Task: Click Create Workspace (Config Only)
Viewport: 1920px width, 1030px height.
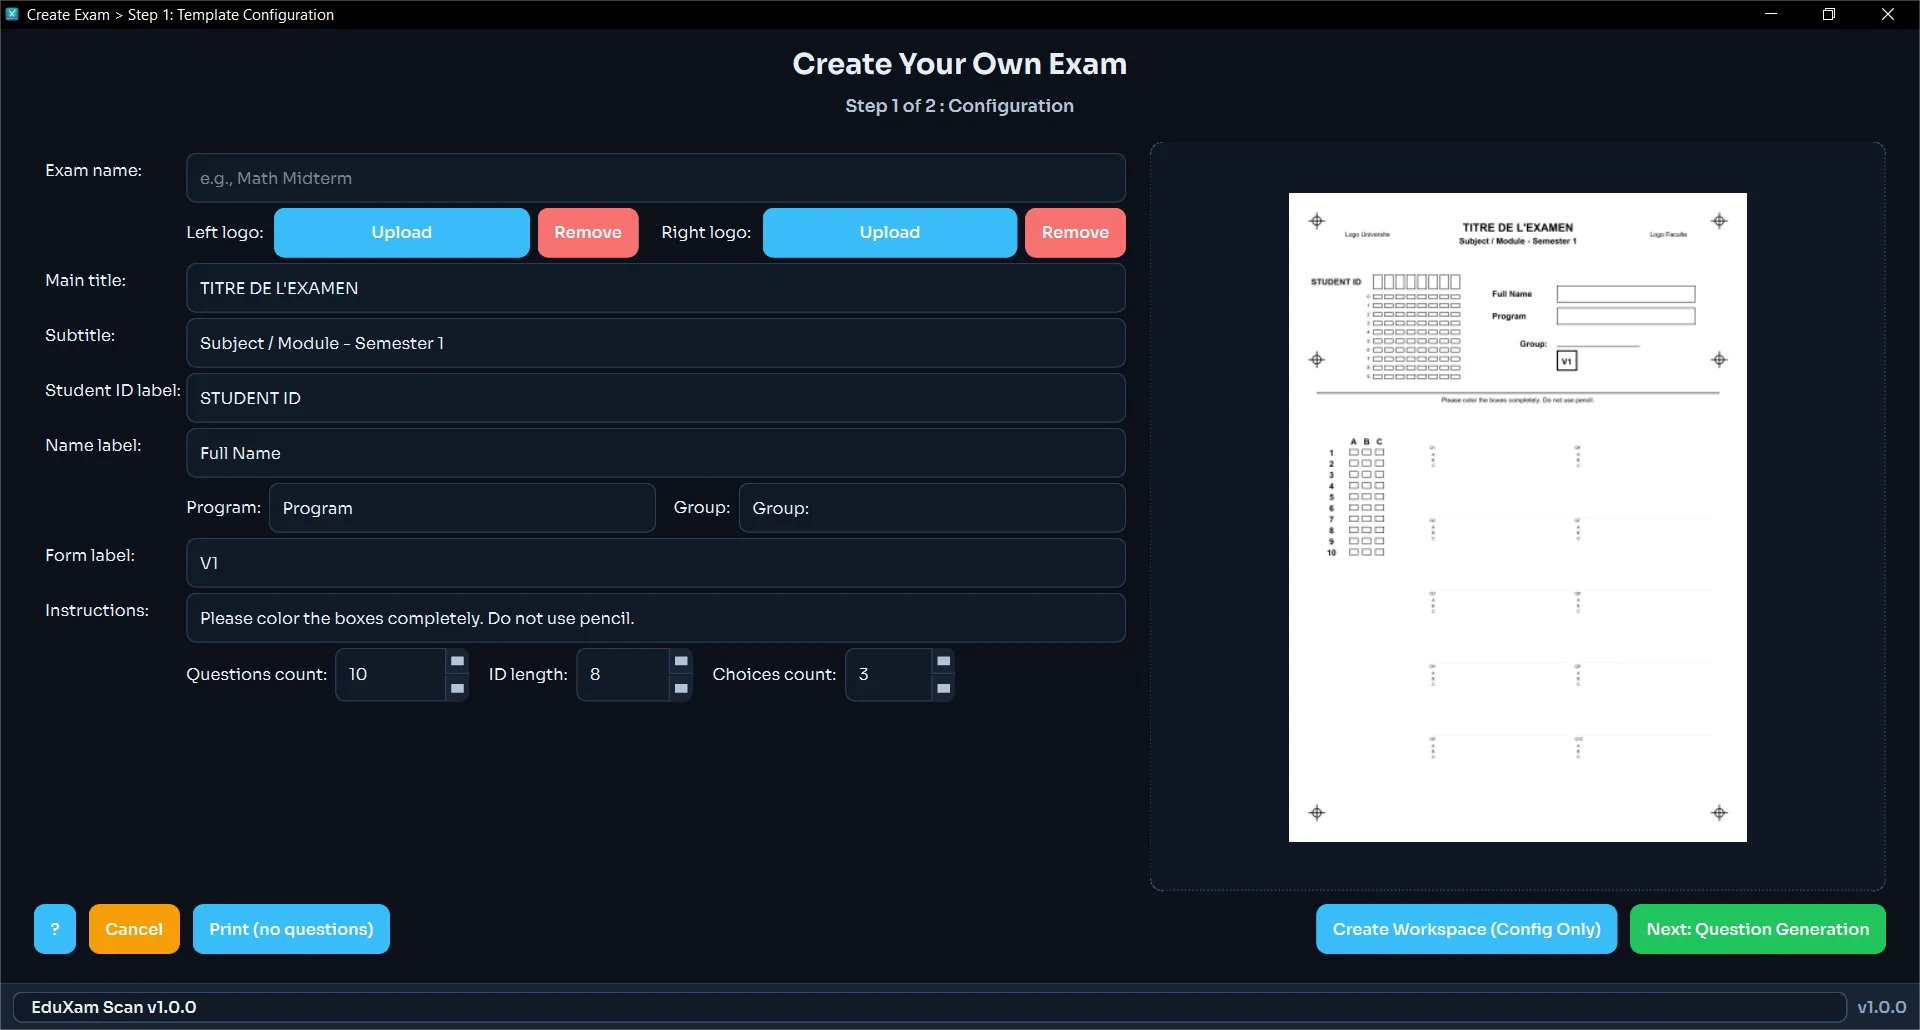Action: (1466, 929)
